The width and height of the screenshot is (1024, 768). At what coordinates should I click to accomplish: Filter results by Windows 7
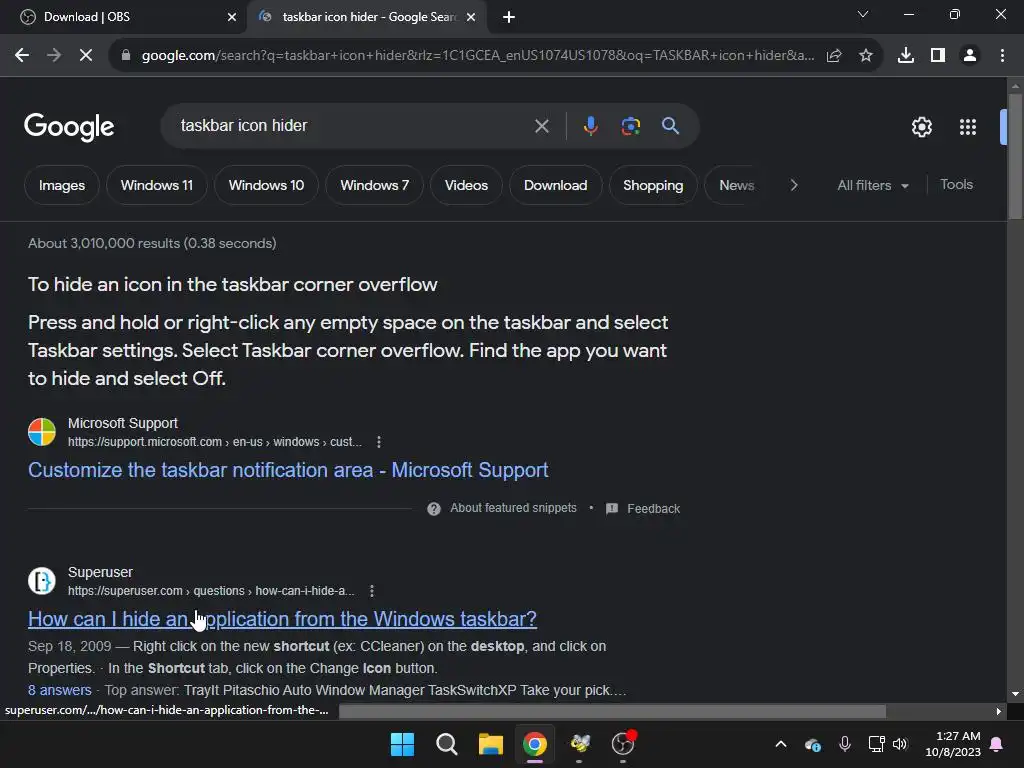375,185
